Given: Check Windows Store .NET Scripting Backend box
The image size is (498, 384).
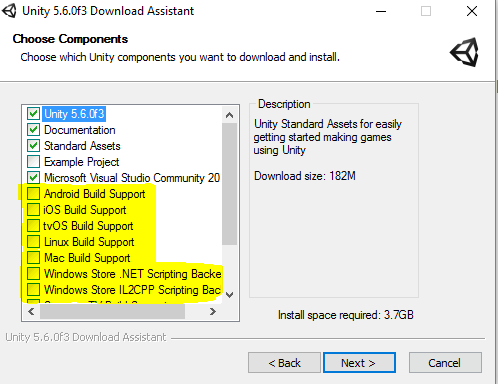Looking at the screenshot, I should 33,274.
